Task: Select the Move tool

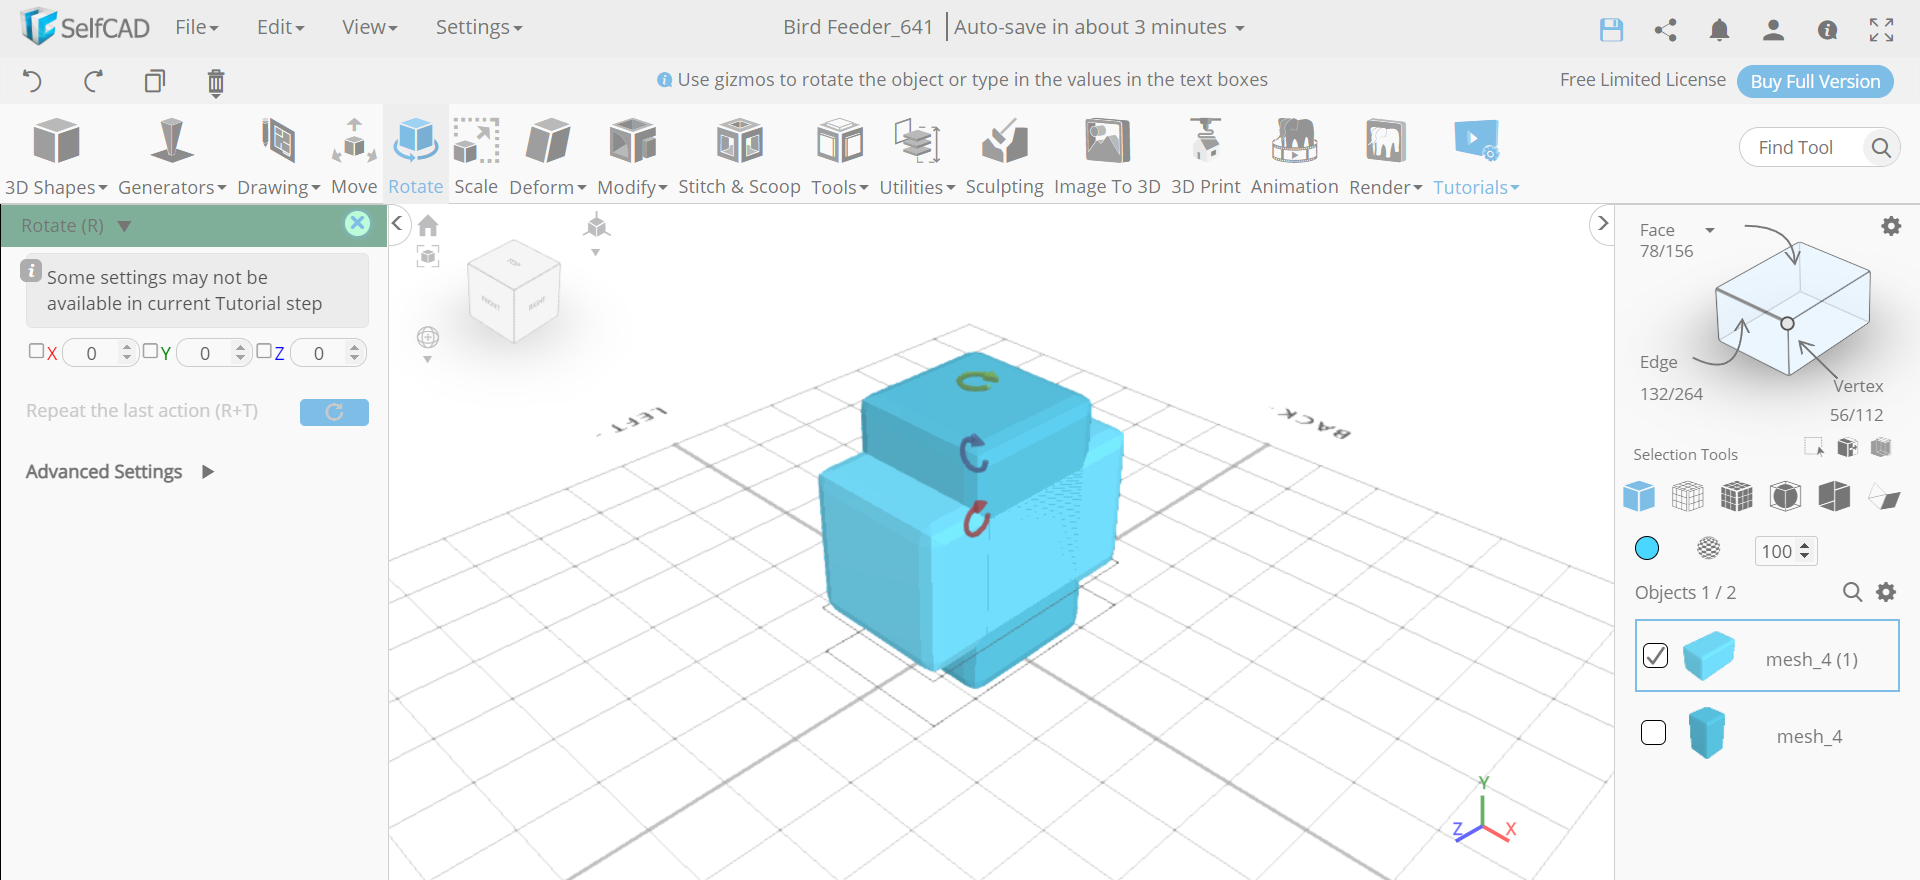Action: coord(354,157)
